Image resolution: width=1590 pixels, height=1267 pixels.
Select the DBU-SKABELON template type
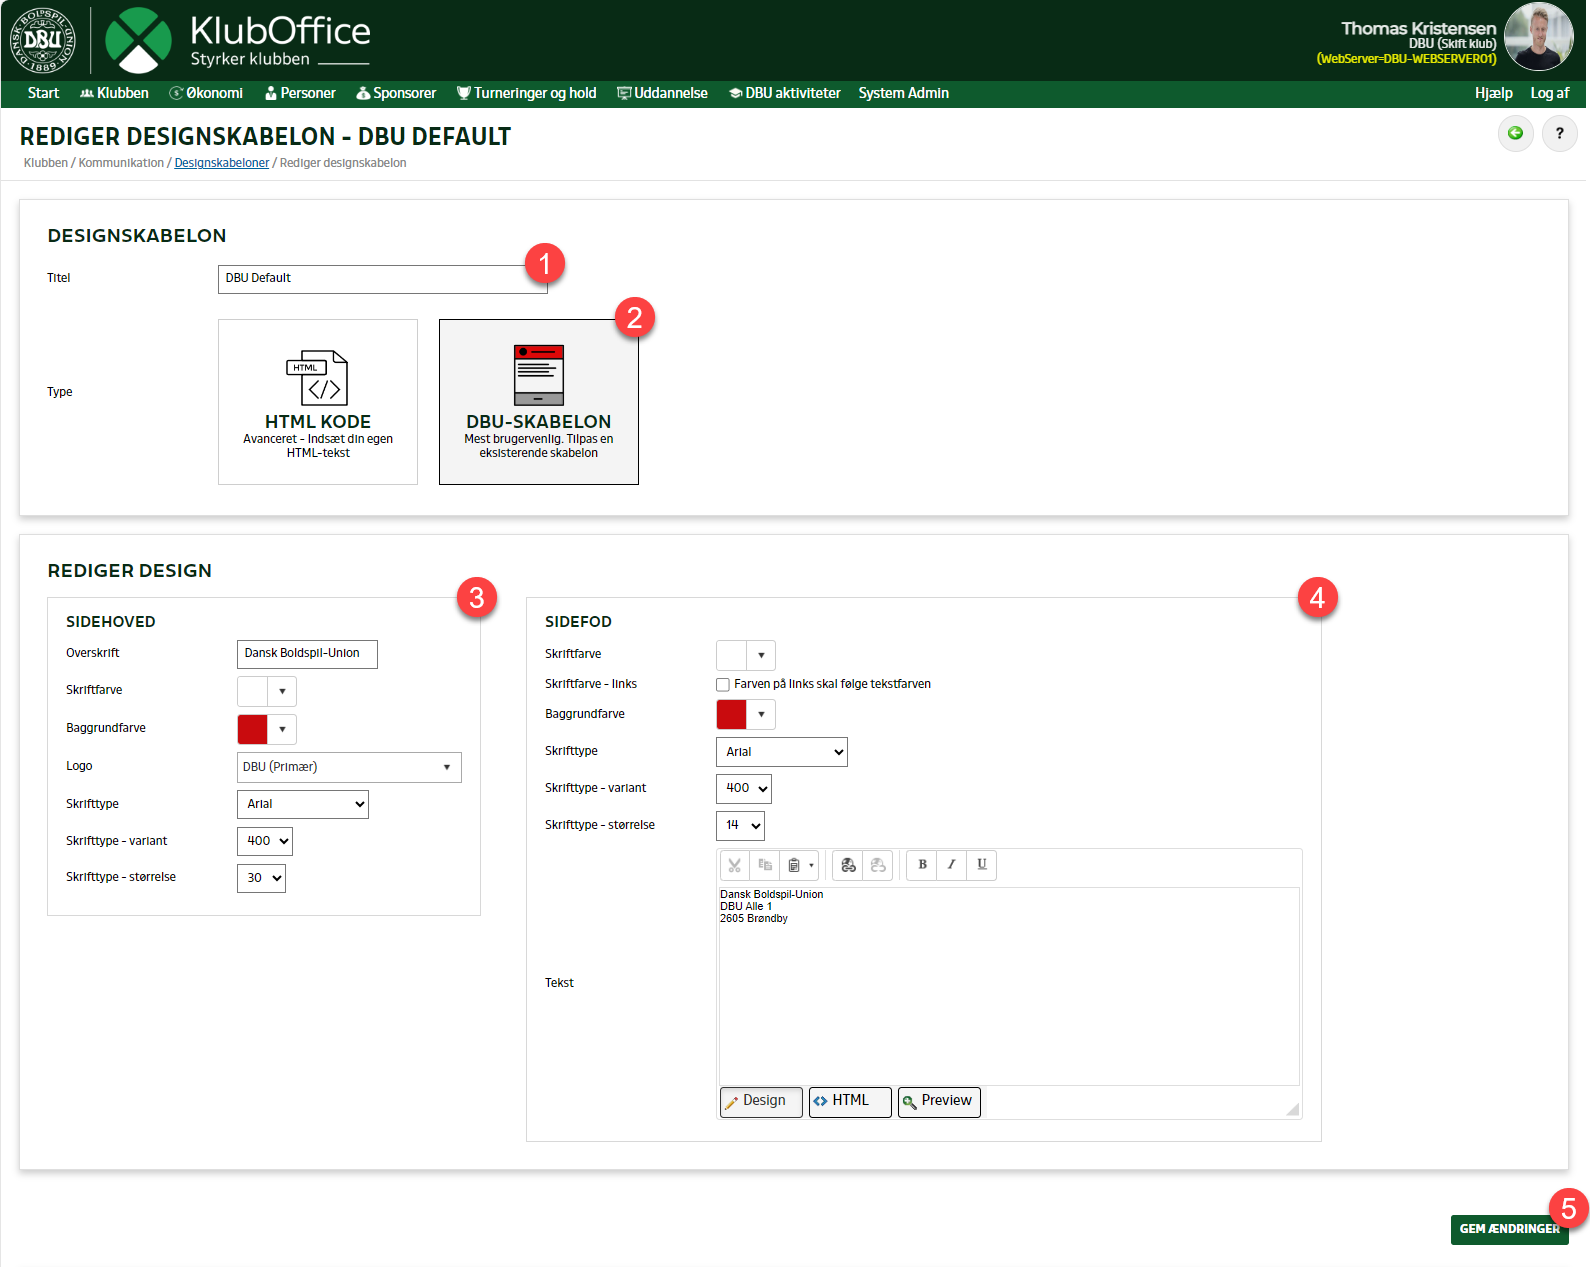pyautogui.click(x=539, y=402)
